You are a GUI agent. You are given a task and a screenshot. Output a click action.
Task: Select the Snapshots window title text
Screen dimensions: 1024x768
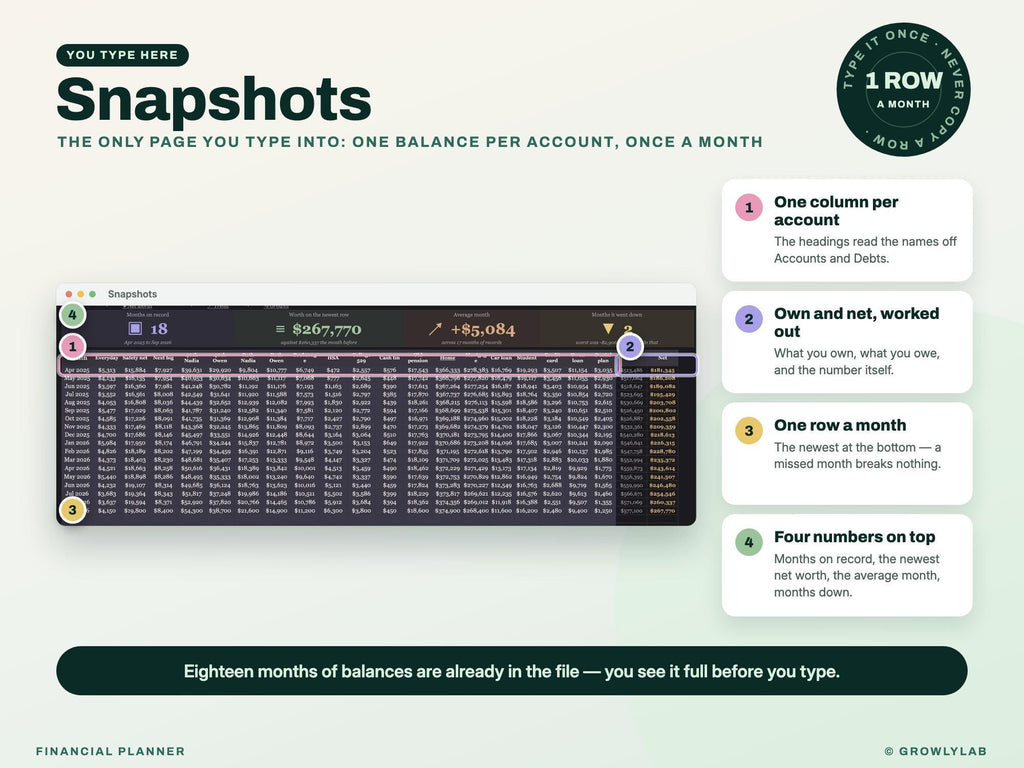[133, 294]
